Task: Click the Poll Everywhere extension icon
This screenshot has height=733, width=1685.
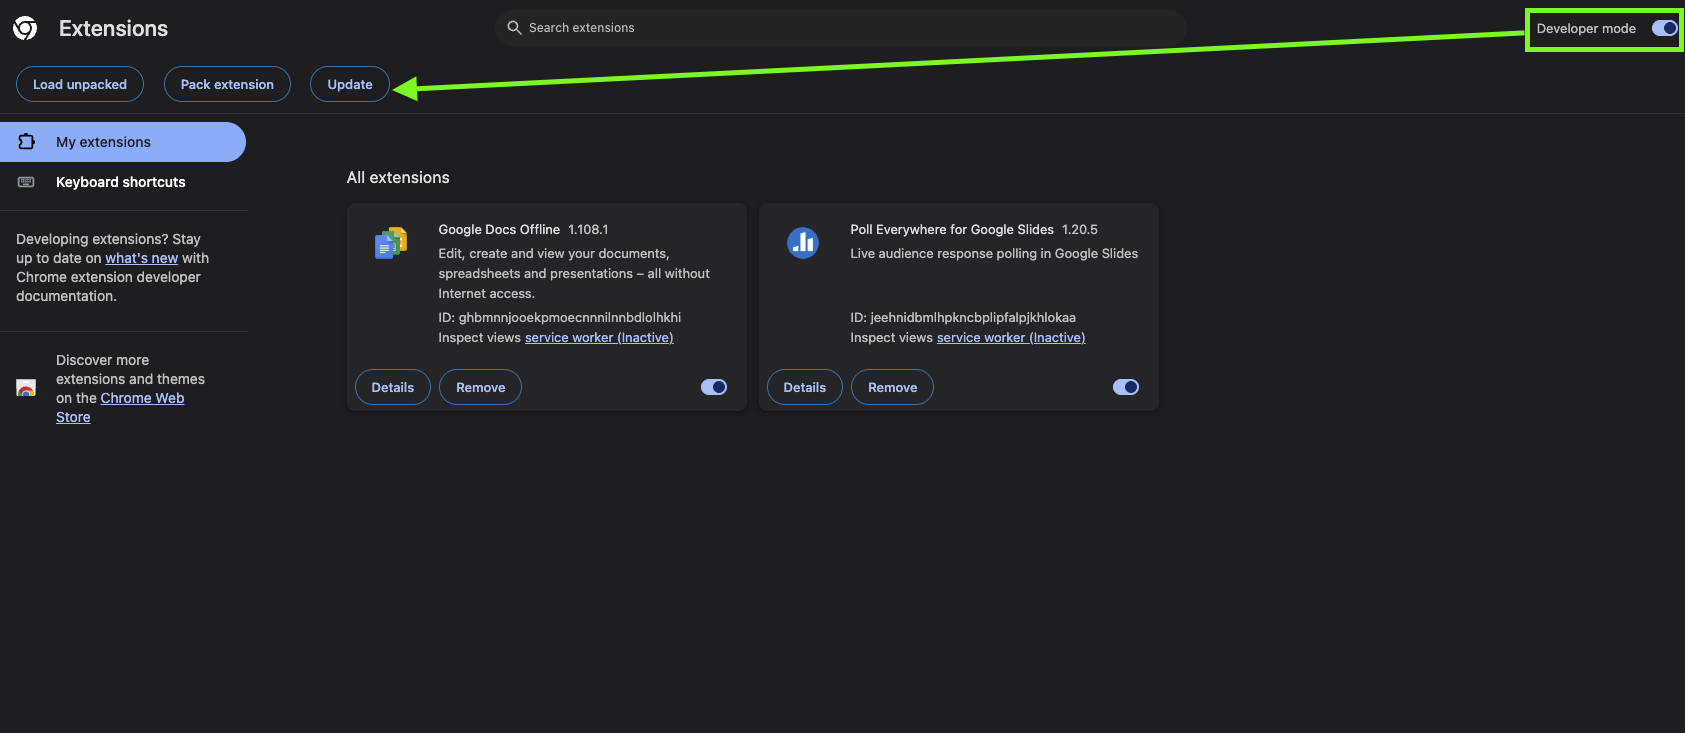Action: (803, 243)
